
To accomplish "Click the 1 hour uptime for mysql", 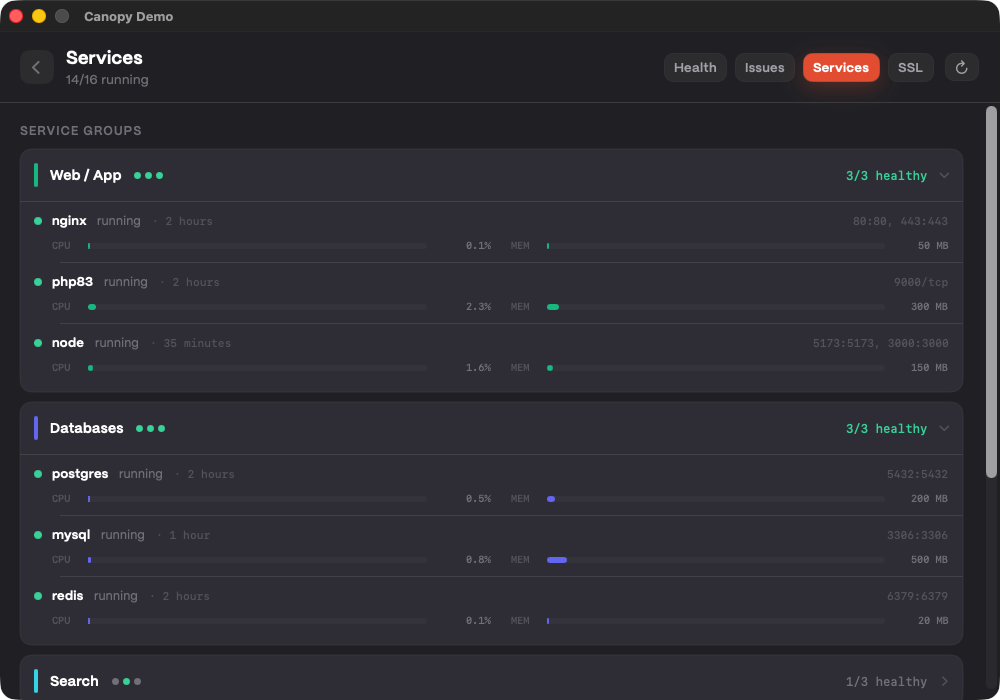I will (x=189, y=536).
